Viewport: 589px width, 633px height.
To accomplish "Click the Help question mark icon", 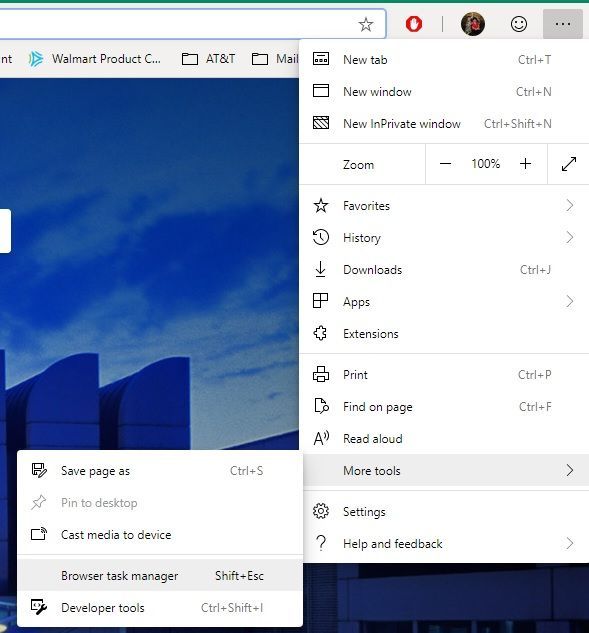I will tap(321, 543).
